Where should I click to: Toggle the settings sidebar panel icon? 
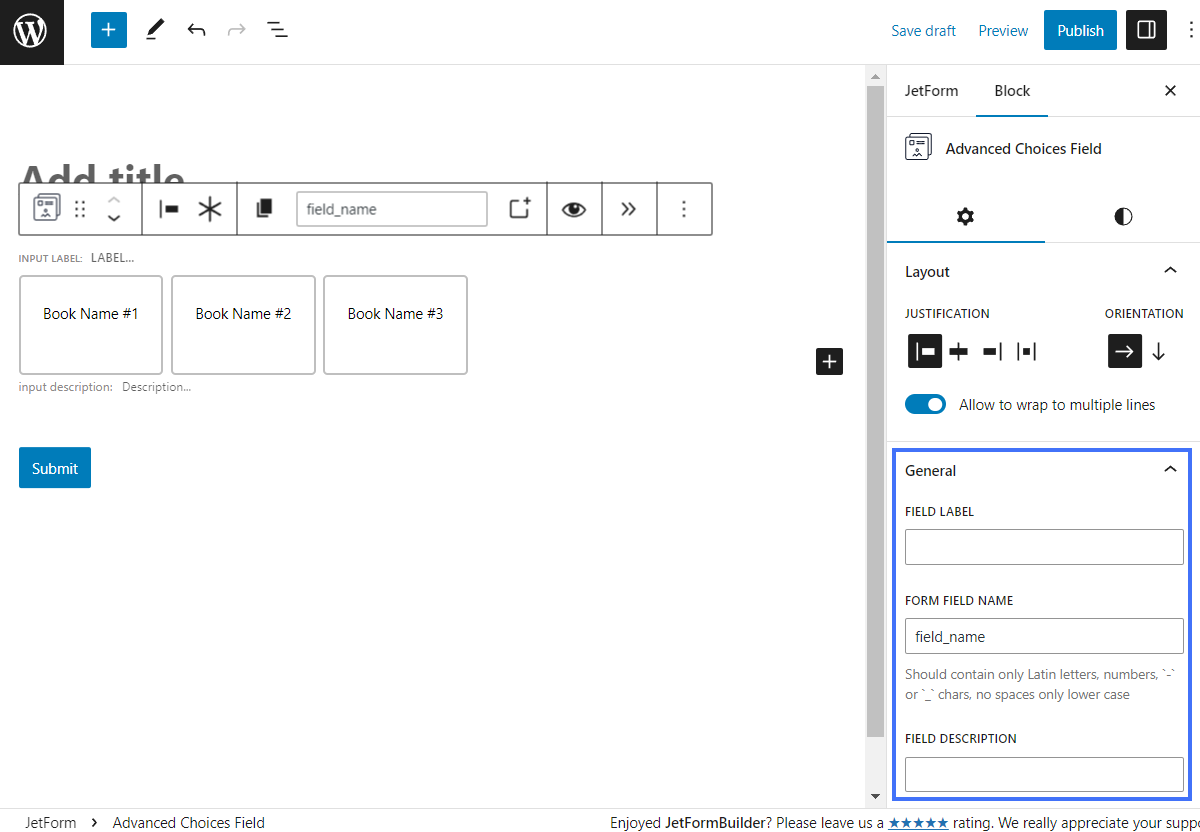tap(1147, 30)
